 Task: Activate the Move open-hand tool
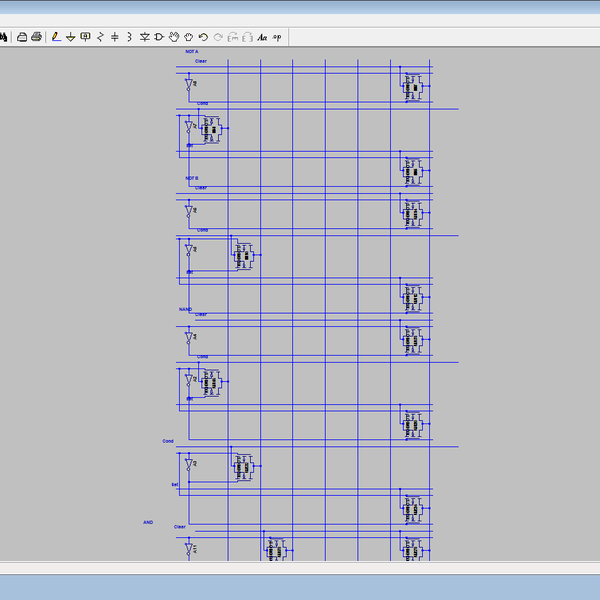(174, 37)
